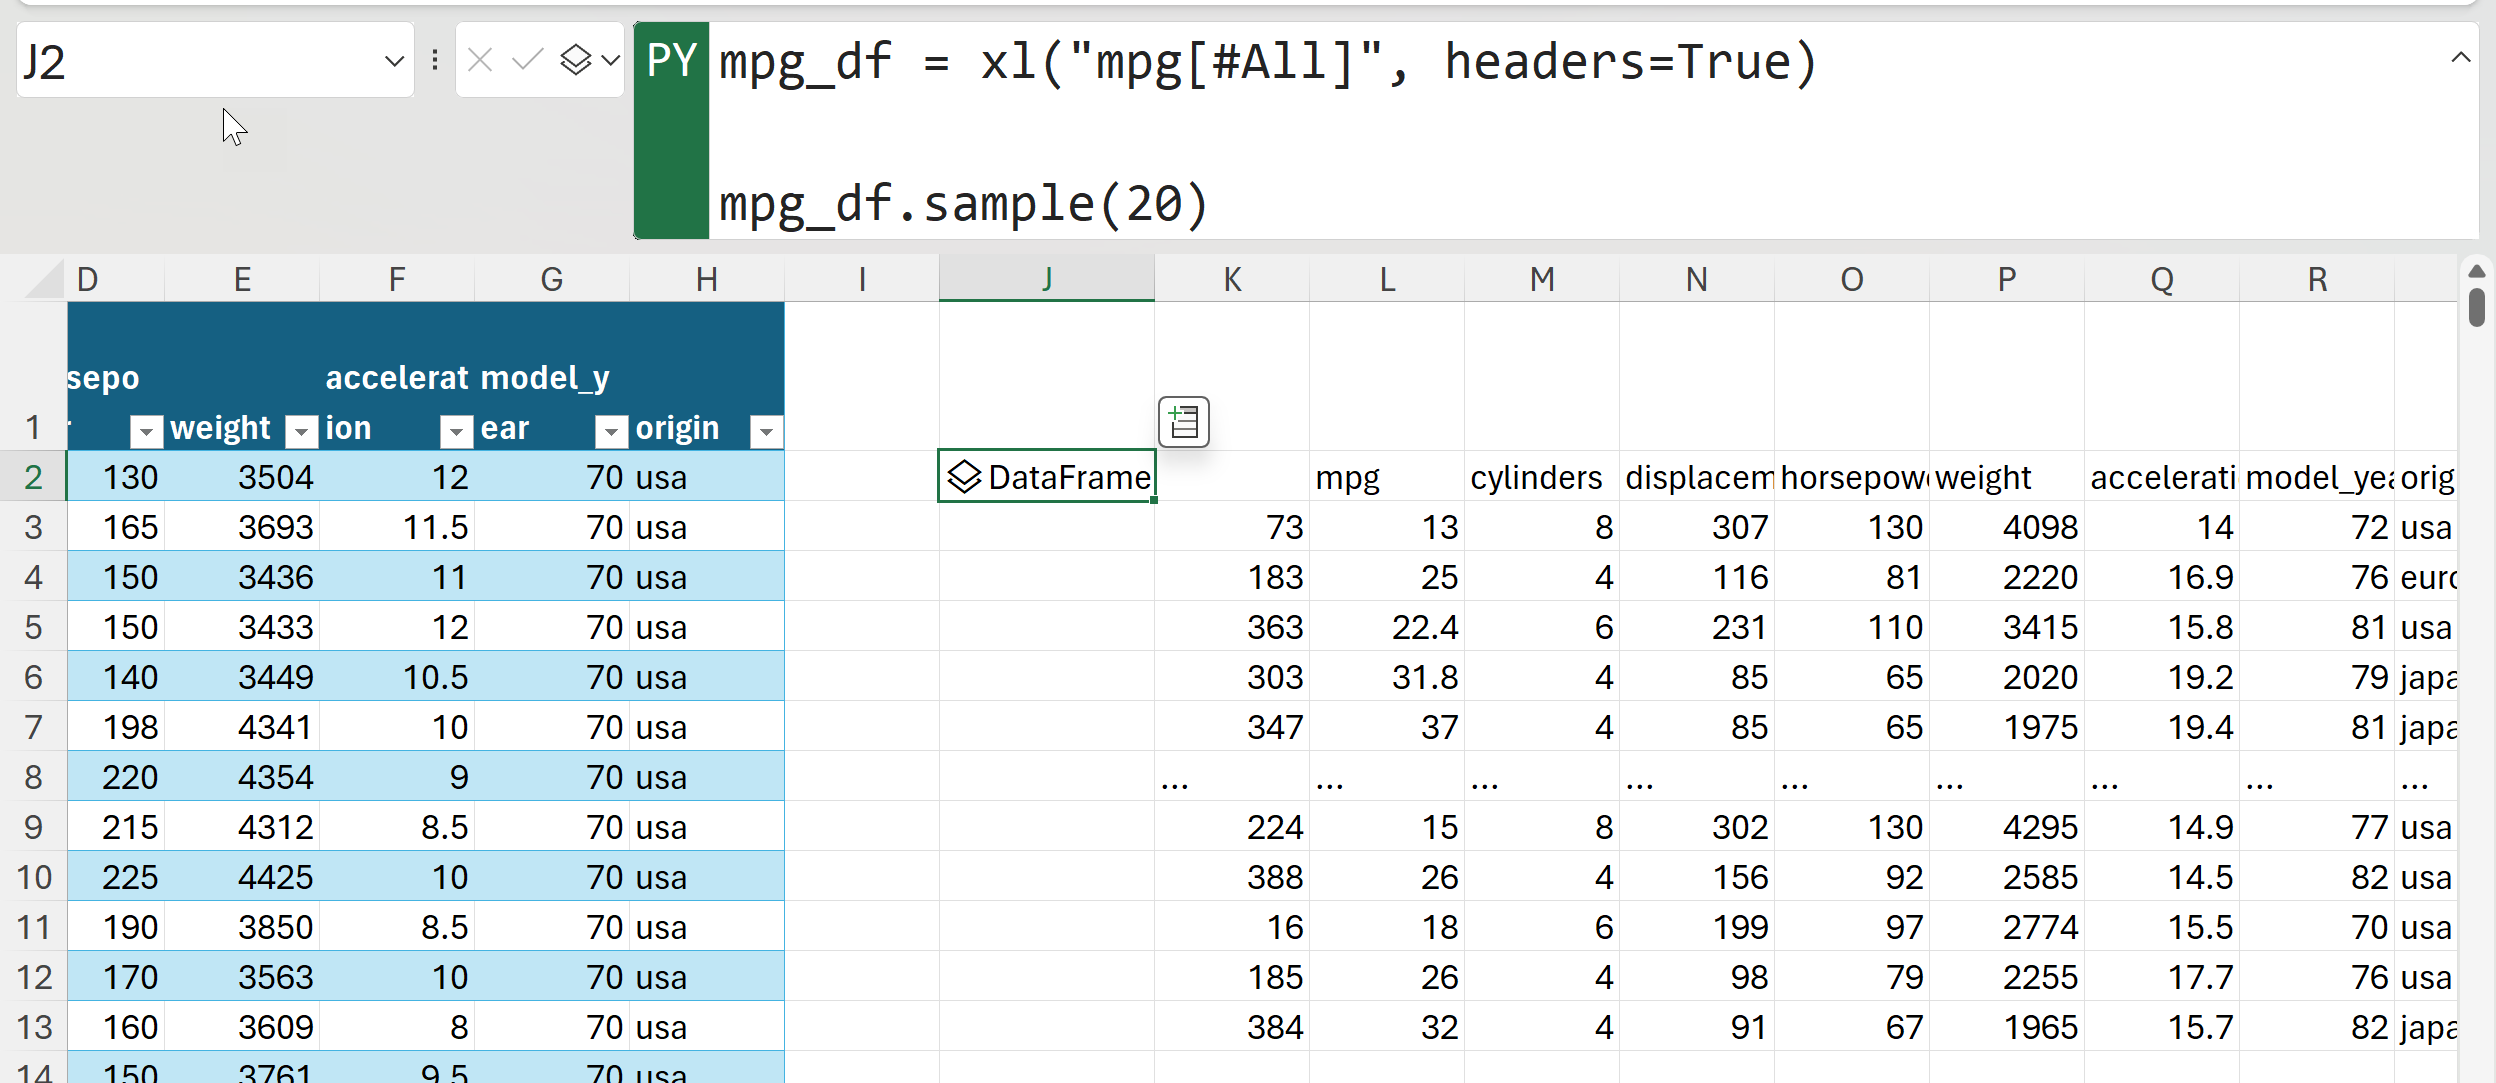This screenshot has height=1083, width=2496.
Task: Select row 8 header
Action: pyautogui.click(x=33, y=777)
